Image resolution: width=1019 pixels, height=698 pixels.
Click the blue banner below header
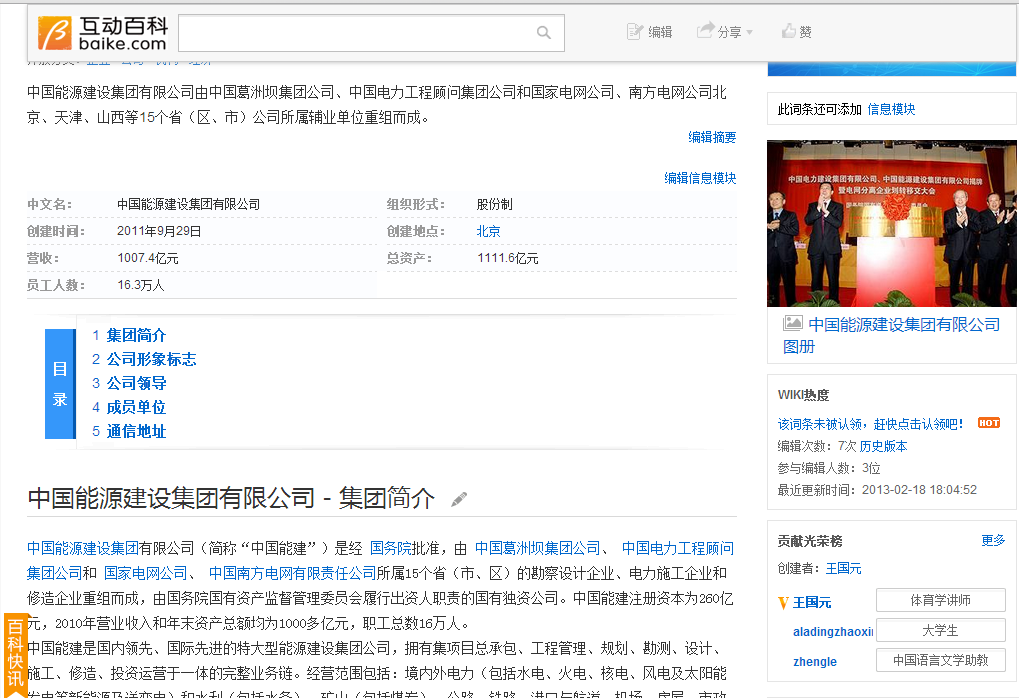[892, 69]
